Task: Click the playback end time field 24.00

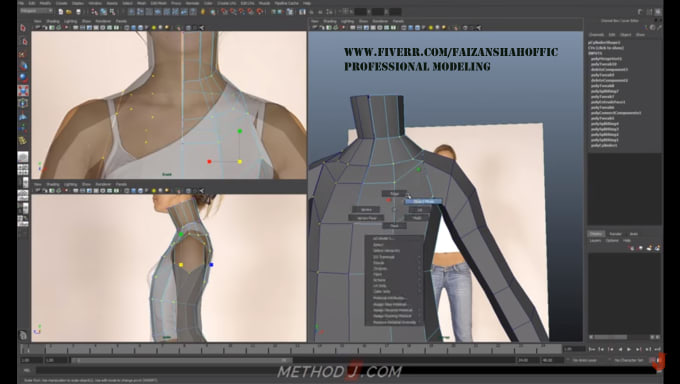Action: [527, 360]
